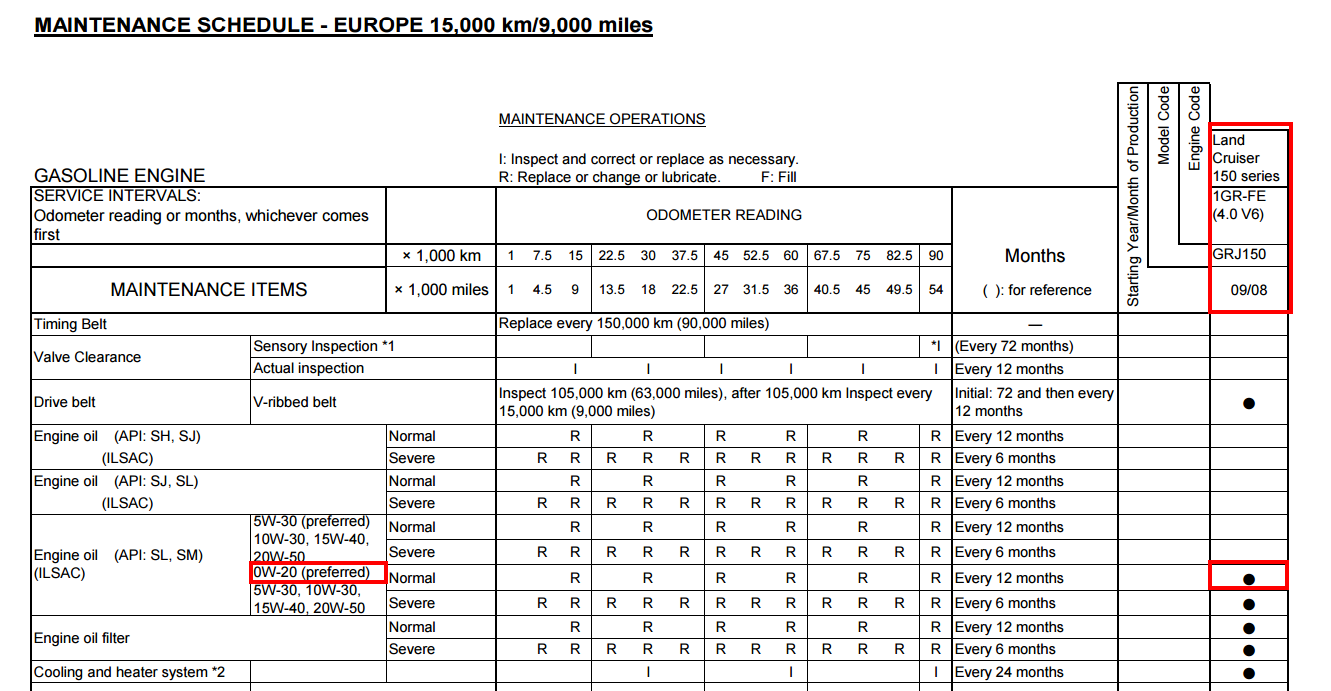The width and height of the screenshot is (1331, 691).
Task: Click the "ODOMETER READING" column header
Action: pyautogui.click(x=724, y=215)
